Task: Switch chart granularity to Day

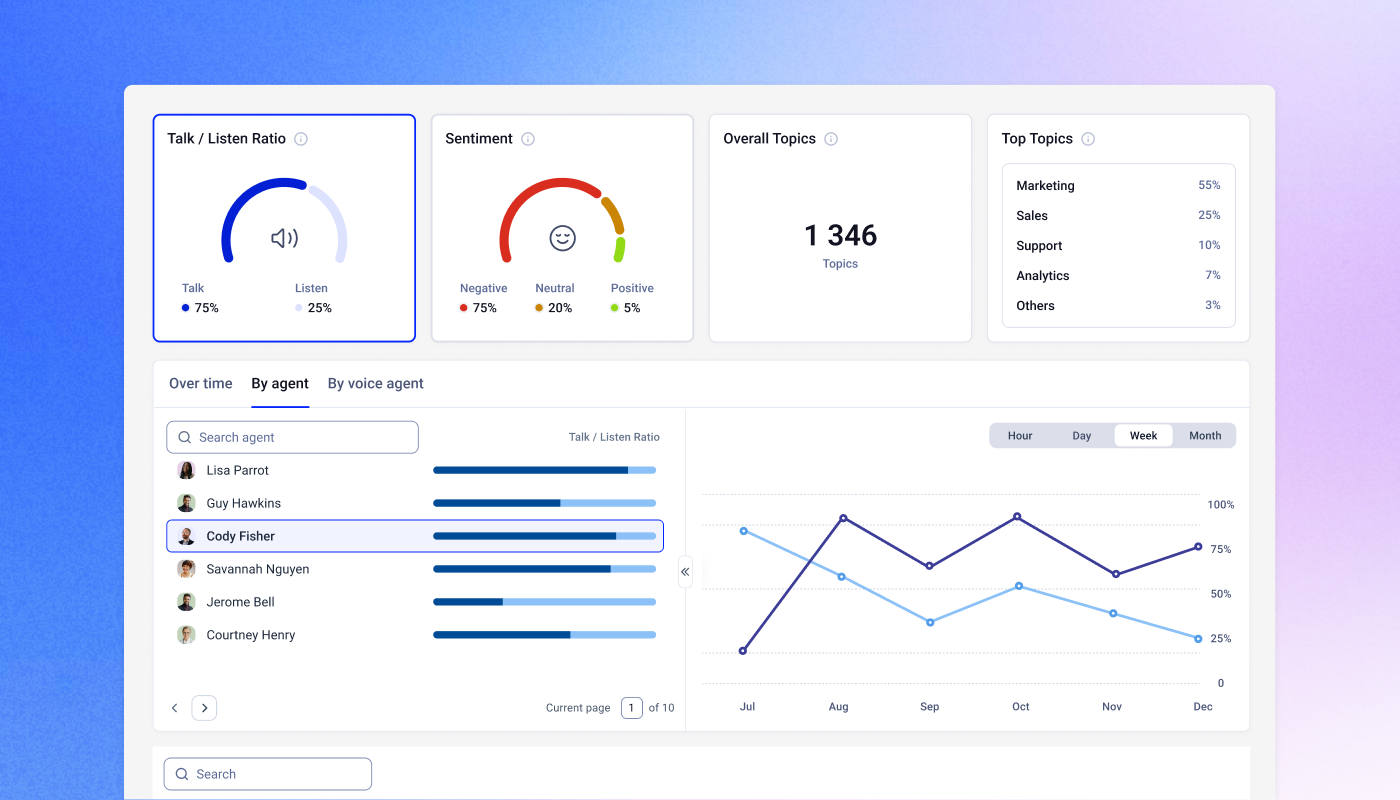Action: pyautogui.click(x=1082, y=436)
